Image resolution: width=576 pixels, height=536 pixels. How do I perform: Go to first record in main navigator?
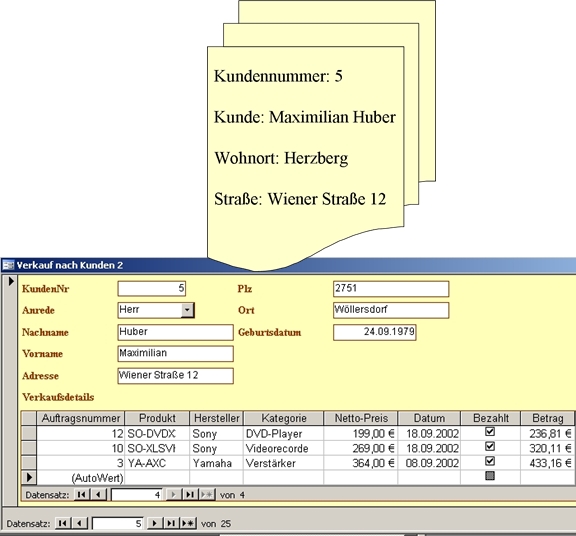click(63, 523)
